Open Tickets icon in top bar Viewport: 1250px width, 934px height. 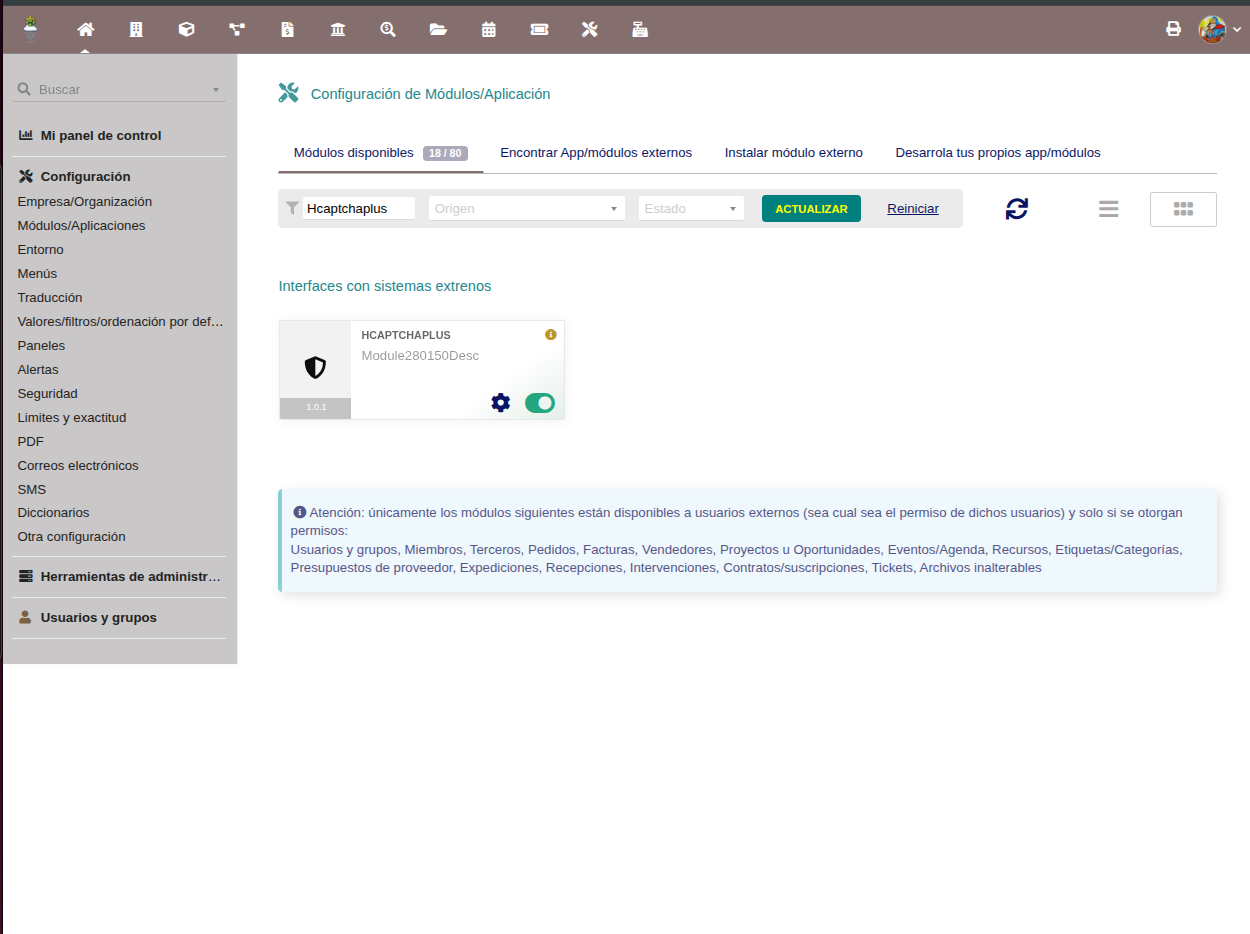539,29
